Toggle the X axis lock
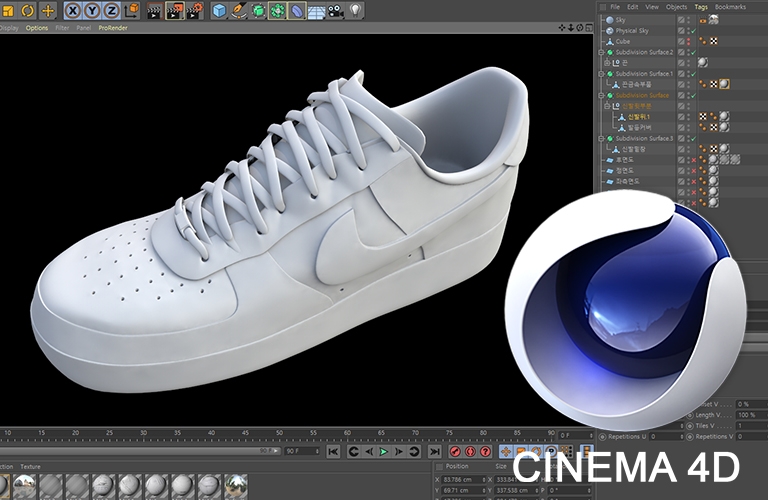This screenshot has height=500, width=768. (73, 11)
